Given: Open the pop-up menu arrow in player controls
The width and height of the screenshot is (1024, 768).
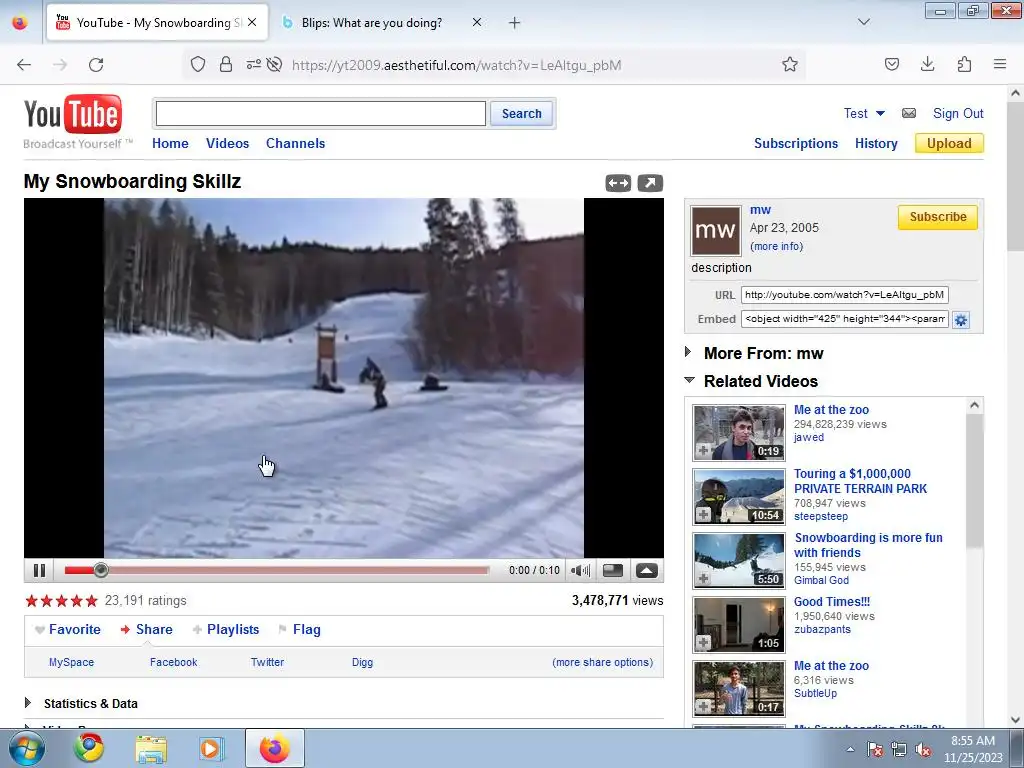Looking at the screenshot, I should (647, 571).
